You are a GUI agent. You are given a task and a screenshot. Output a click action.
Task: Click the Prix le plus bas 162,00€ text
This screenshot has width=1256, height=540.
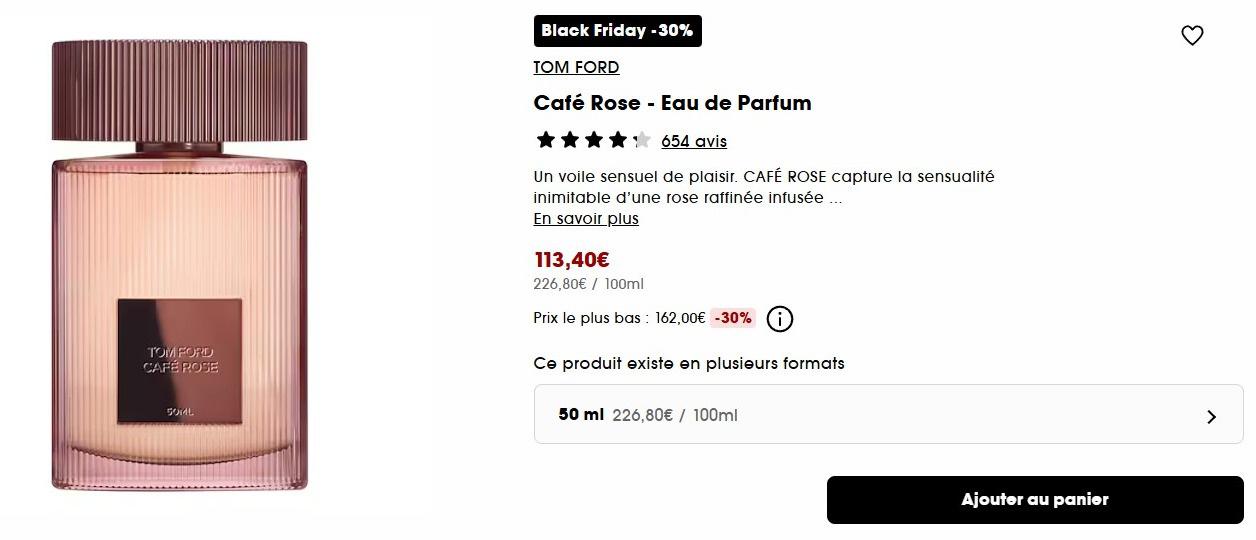click(x=619, y=318)
